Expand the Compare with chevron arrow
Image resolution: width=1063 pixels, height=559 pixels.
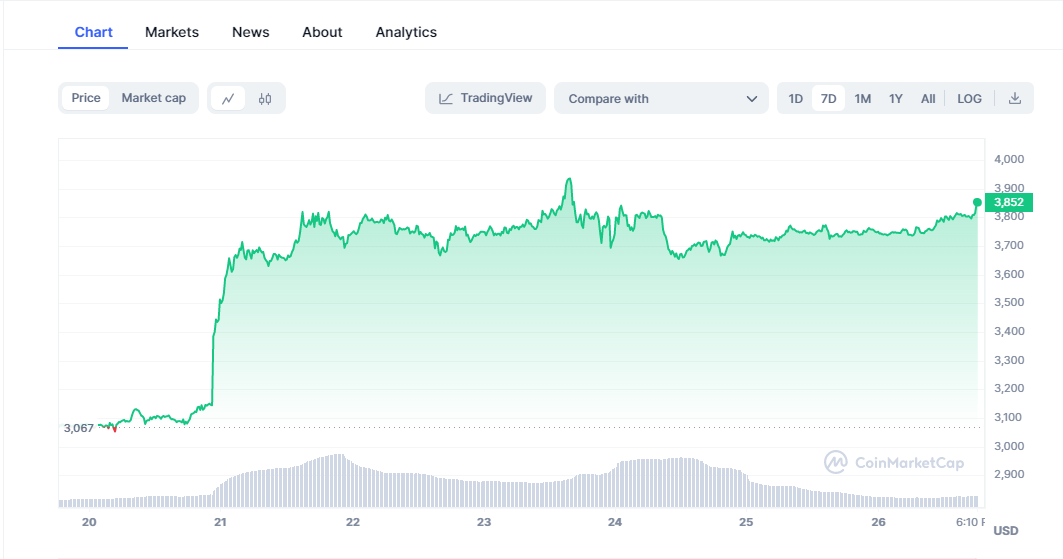coord(752,98)
